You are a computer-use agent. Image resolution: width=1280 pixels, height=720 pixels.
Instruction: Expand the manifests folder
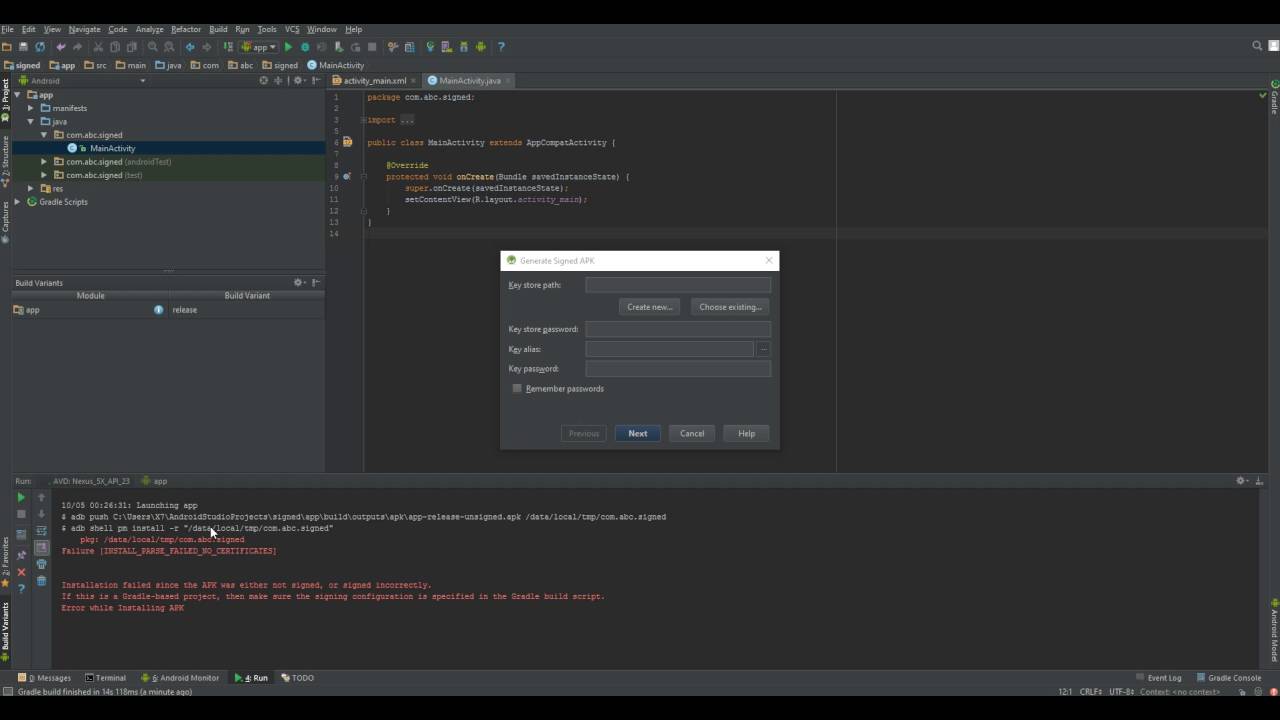(31, 108)
